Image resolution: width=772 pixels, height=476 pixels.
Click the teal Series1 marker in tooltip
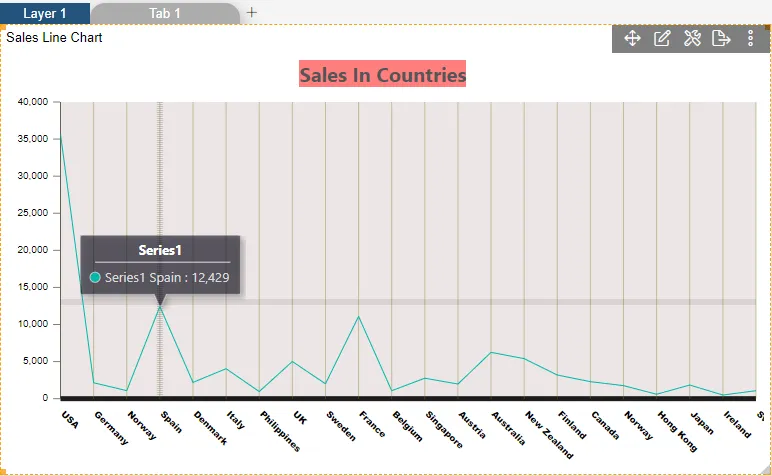(95, 277)
